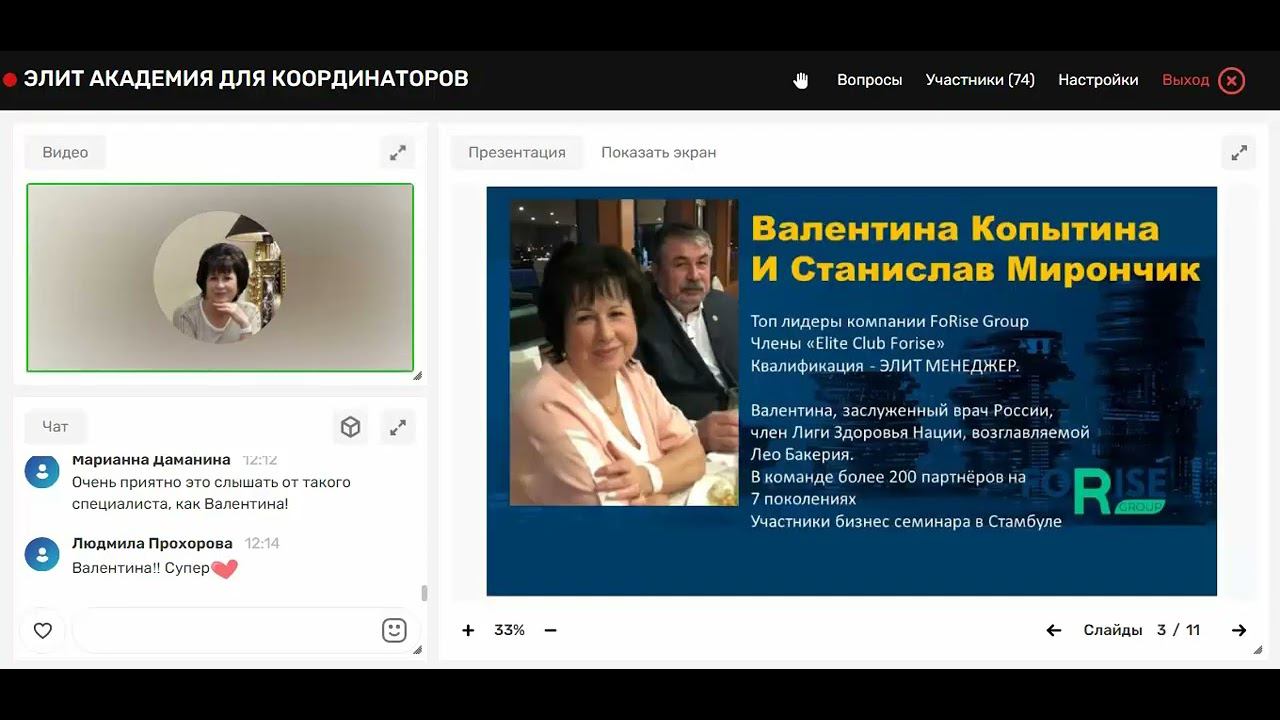Viewport: 1280px width, 720px height.
Task: Click the name Людмила Прохорова in chat
Action: coord(152,543)
